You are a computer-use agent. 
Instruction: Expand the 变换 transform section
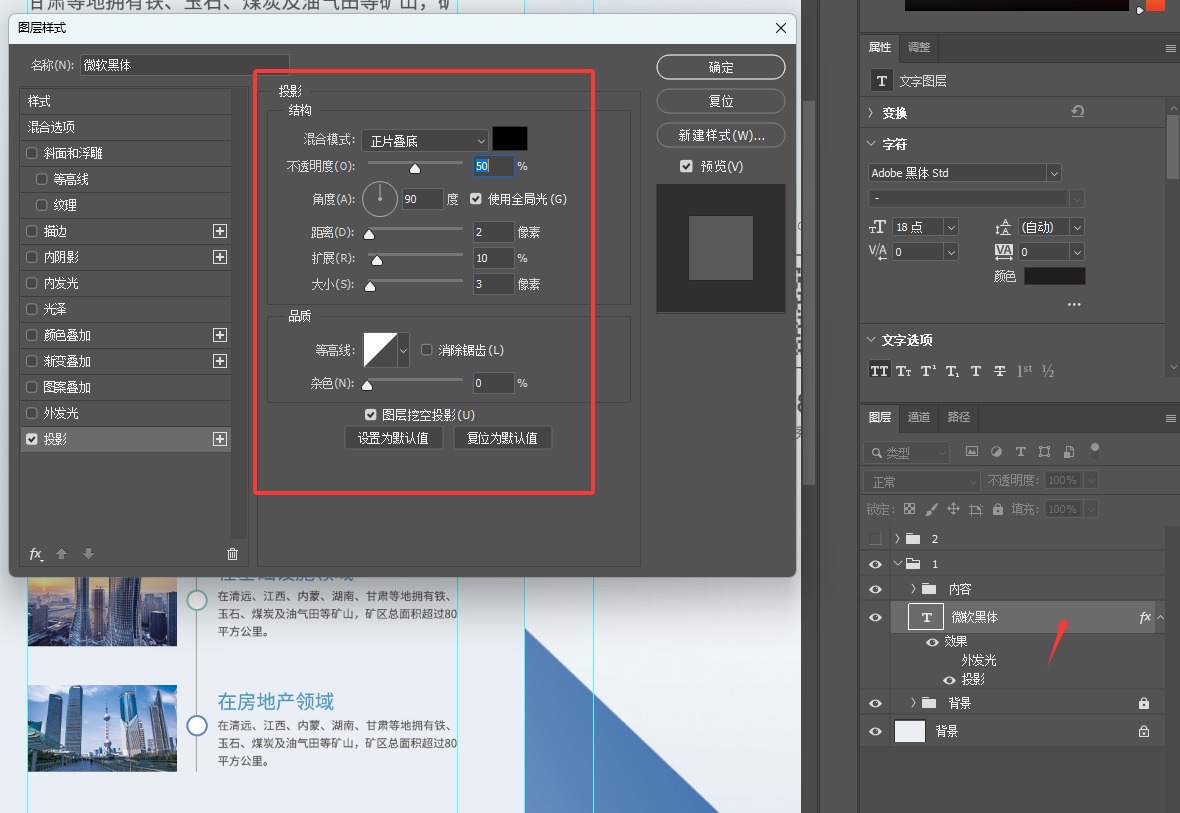point(871,113)
